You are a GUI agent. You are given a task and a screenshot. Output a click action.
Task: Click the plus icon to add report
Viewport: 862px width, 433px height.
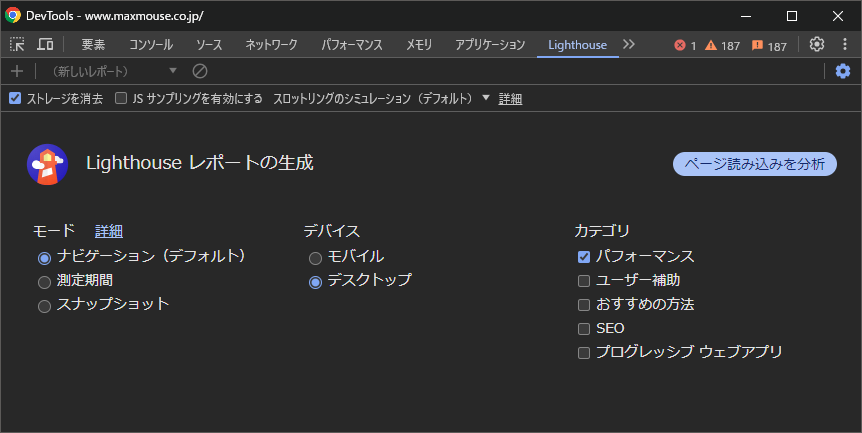17,71
